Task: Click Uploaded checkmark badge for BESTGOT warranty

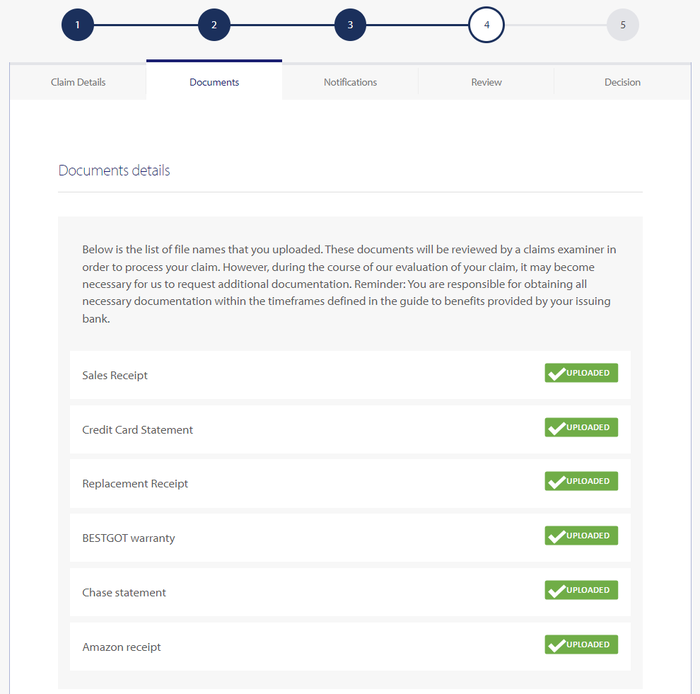Action: [581, 536]
